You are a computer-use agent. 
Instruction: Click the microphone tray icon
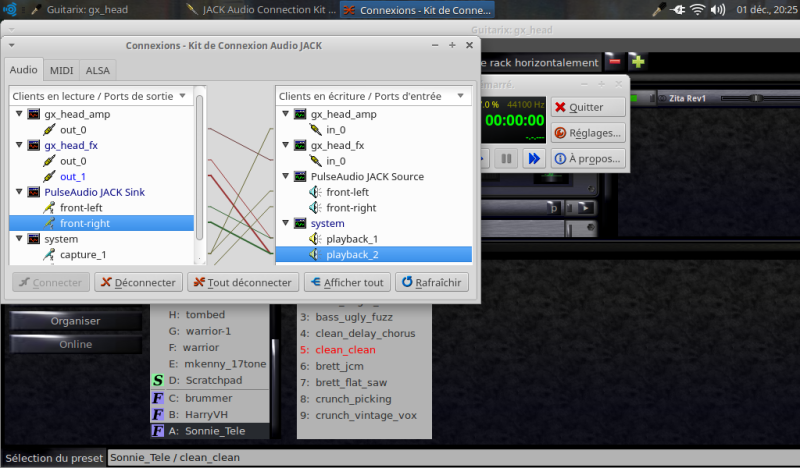[659, 9]
